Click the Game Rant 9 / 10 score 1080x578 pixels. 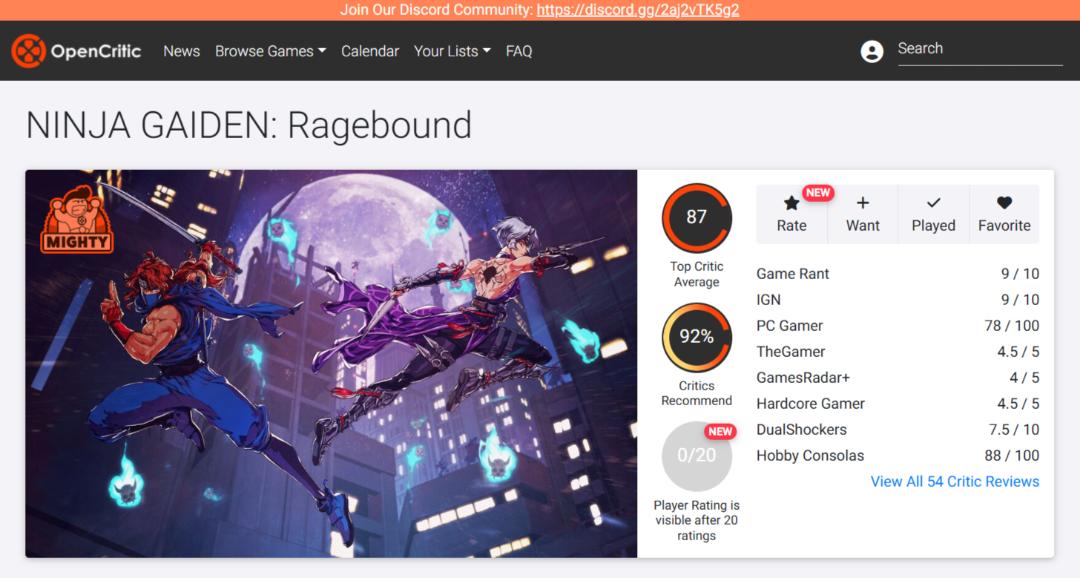pos(1020,273)
